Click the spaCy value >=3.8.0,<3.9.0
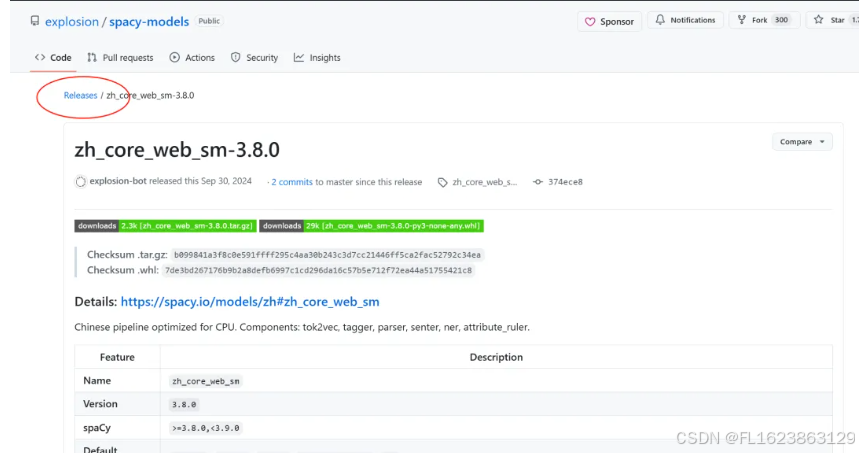 (x=205, y=428)
